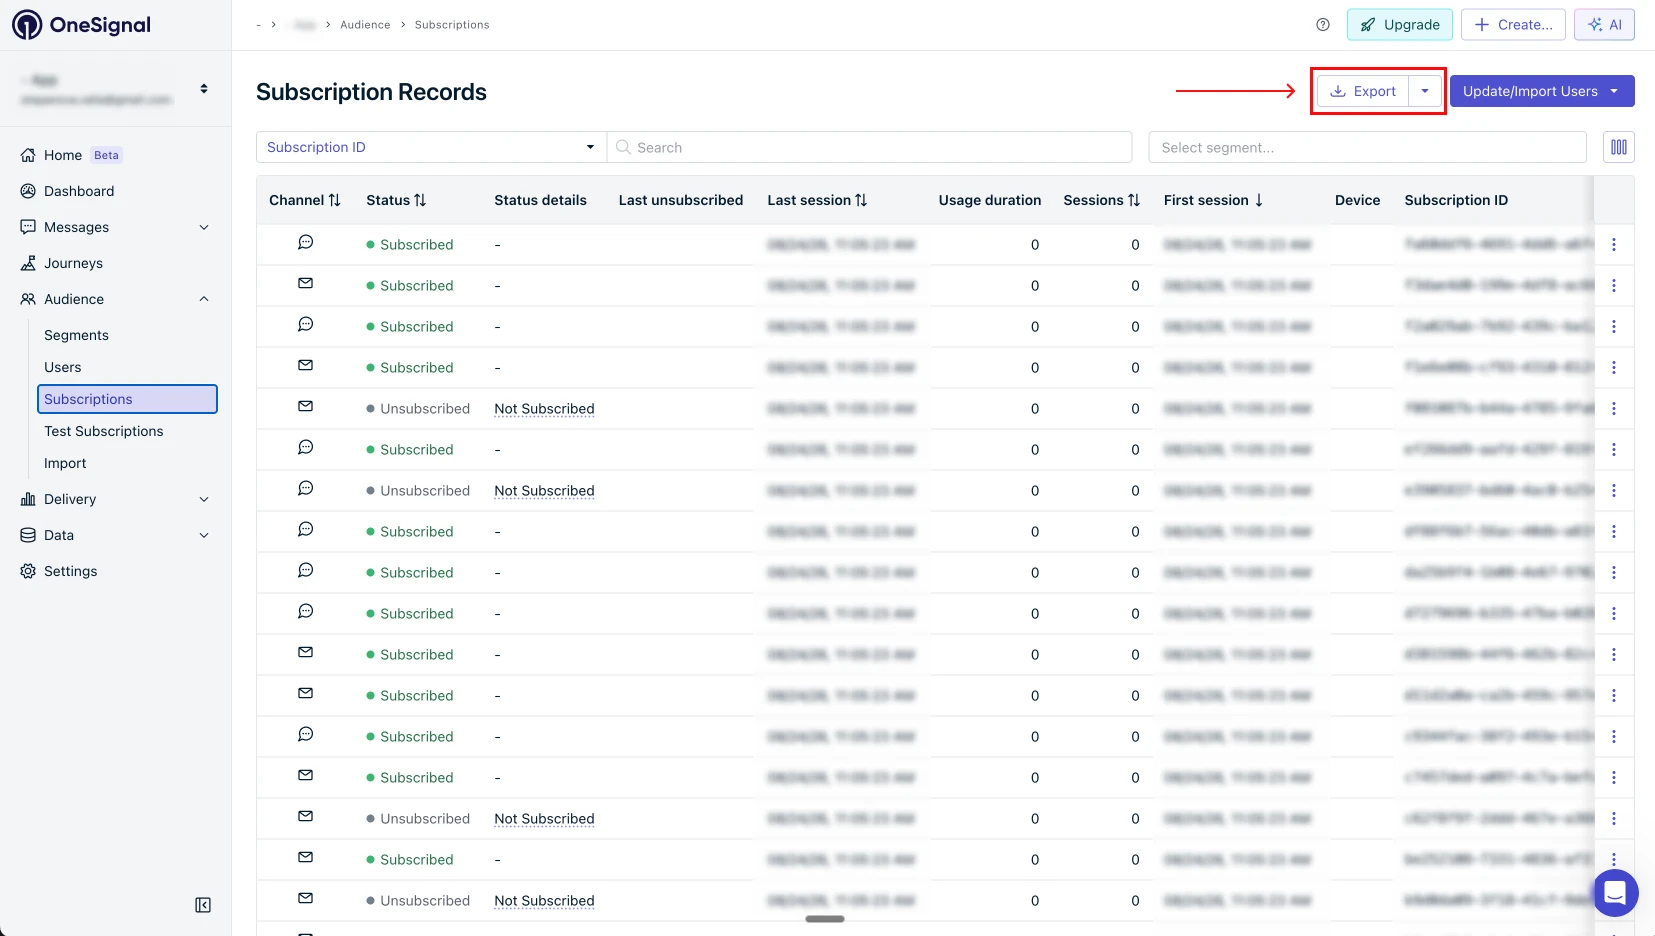Click the Data database icon
Viewport: 1655px width, 936px height.
[28, 535]
